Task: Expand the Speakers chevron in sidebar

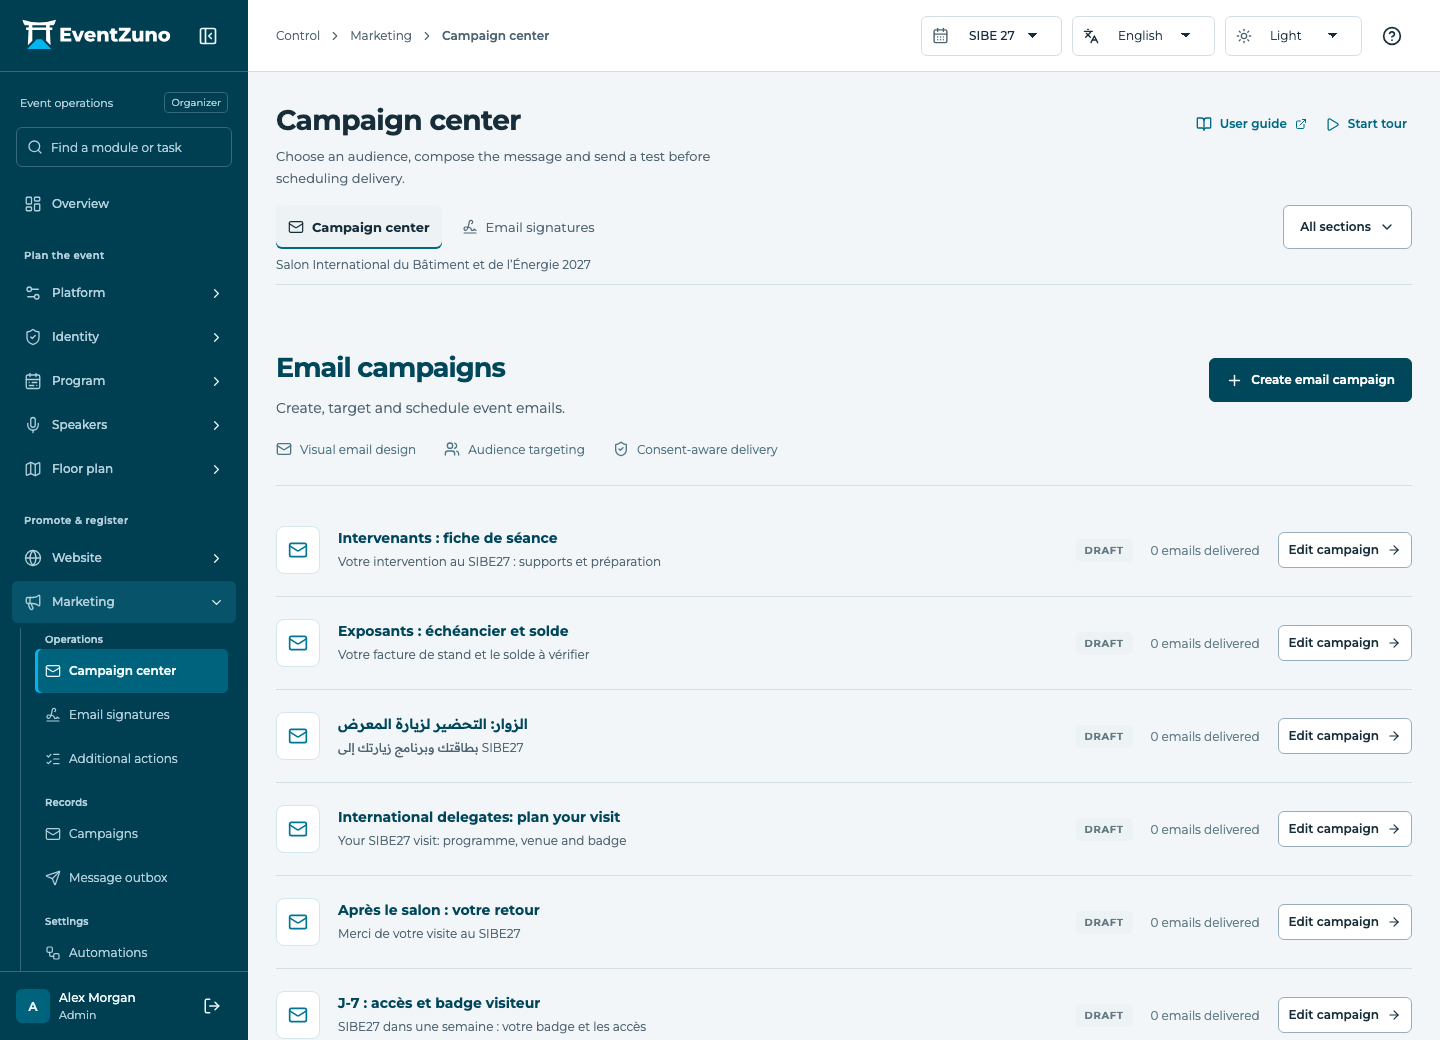Action: (x=216, y=425)
